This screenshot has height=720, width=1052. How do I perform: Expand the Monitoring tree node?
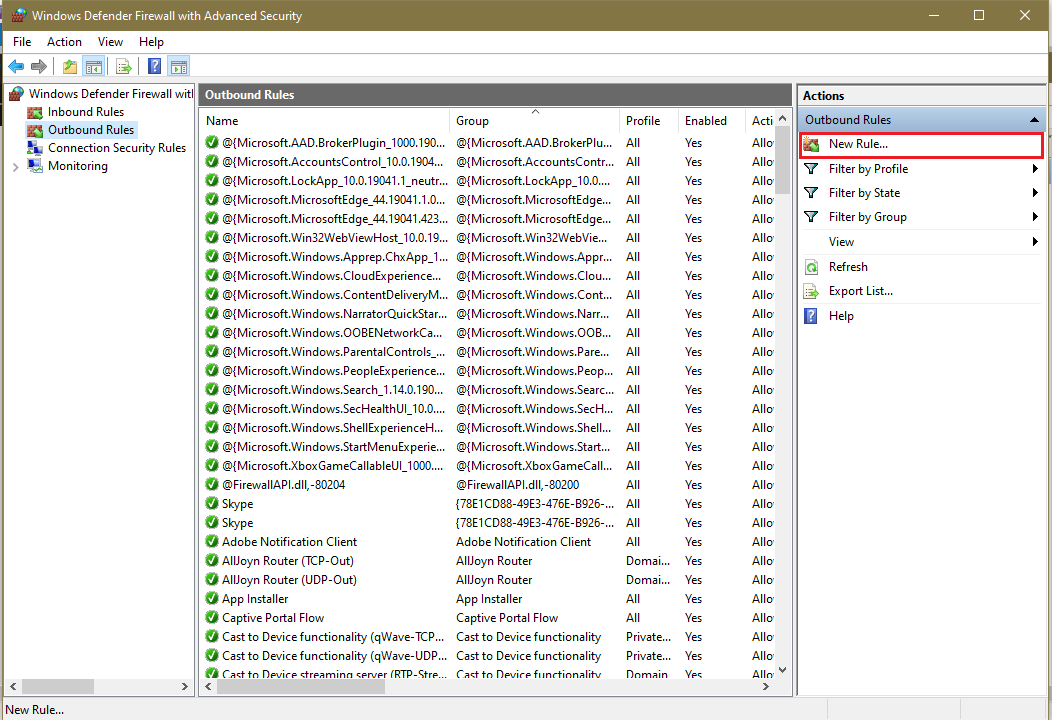15,167
